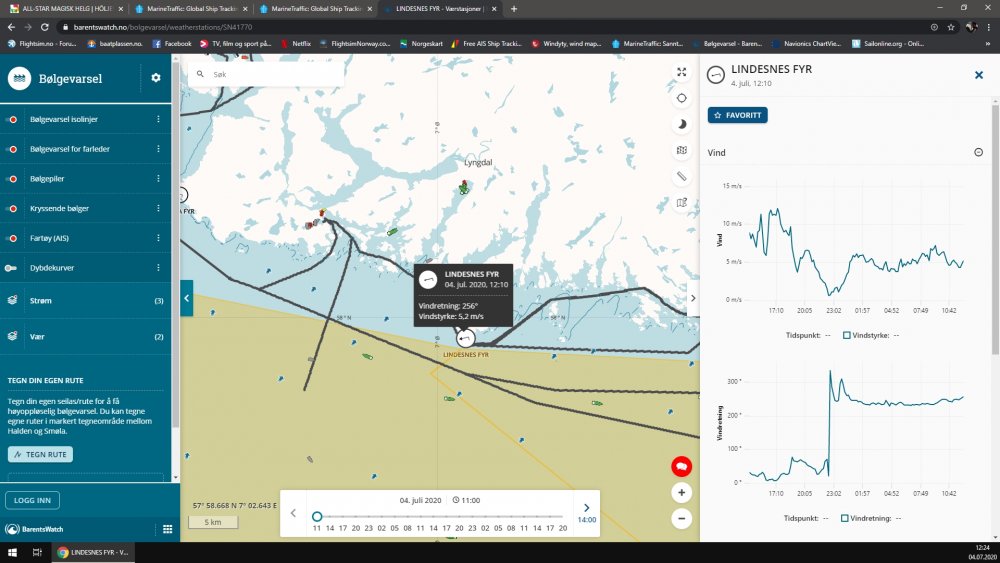Screen dimensions: 1000x563
Task: Open the BarentsWatch logo link
Action: pos(34,529)
